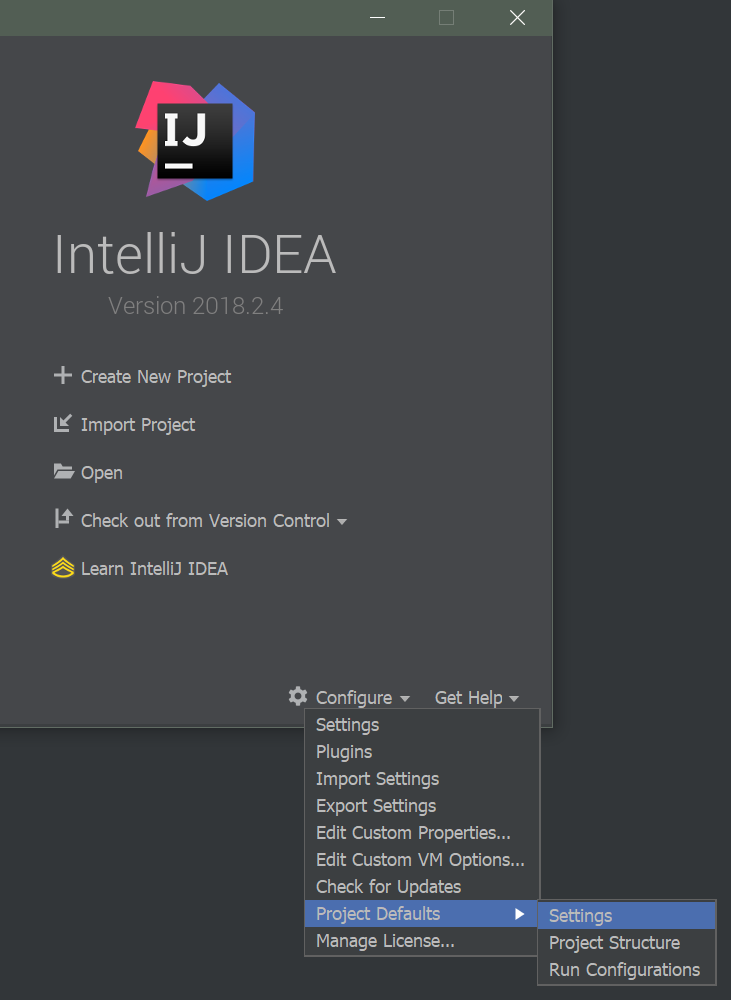Image resolution: width=731 pixels, height=1000 pixels.
Task: Click the version control checkout icon
Action: (63, 518)
